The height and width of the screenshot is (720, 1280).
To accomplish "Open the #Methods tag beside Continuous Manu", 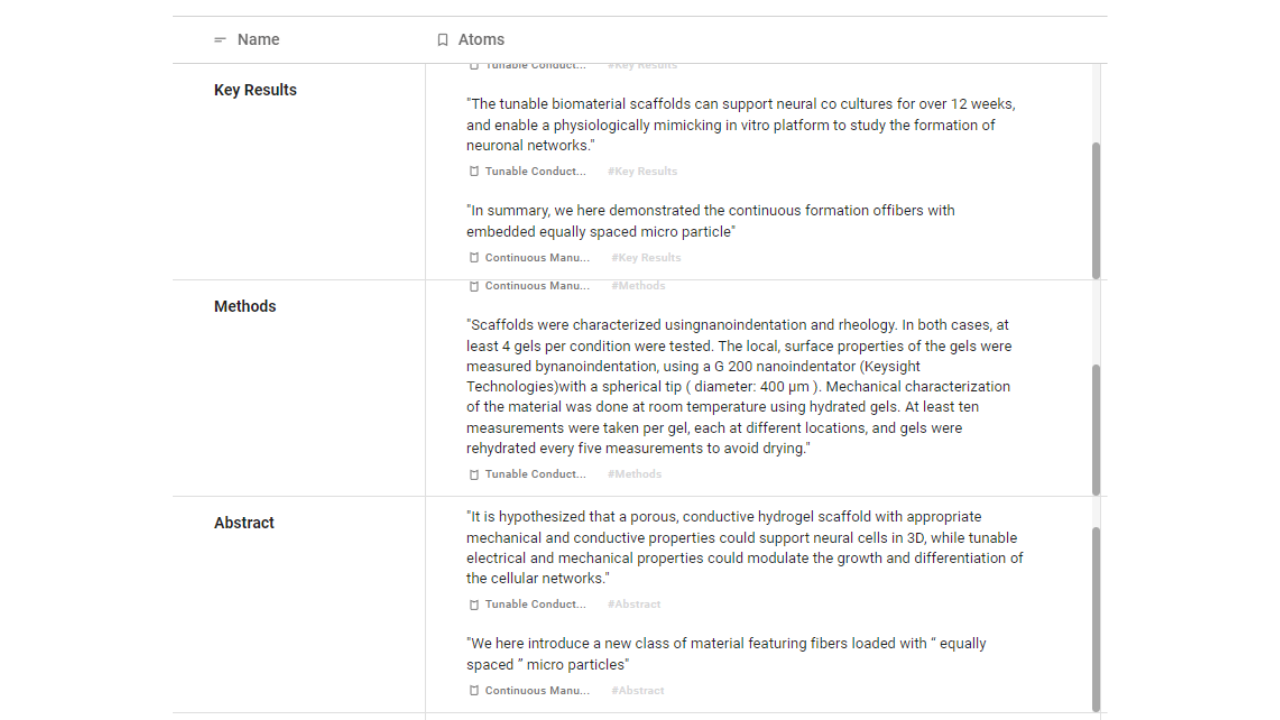I will coord(638,286).
